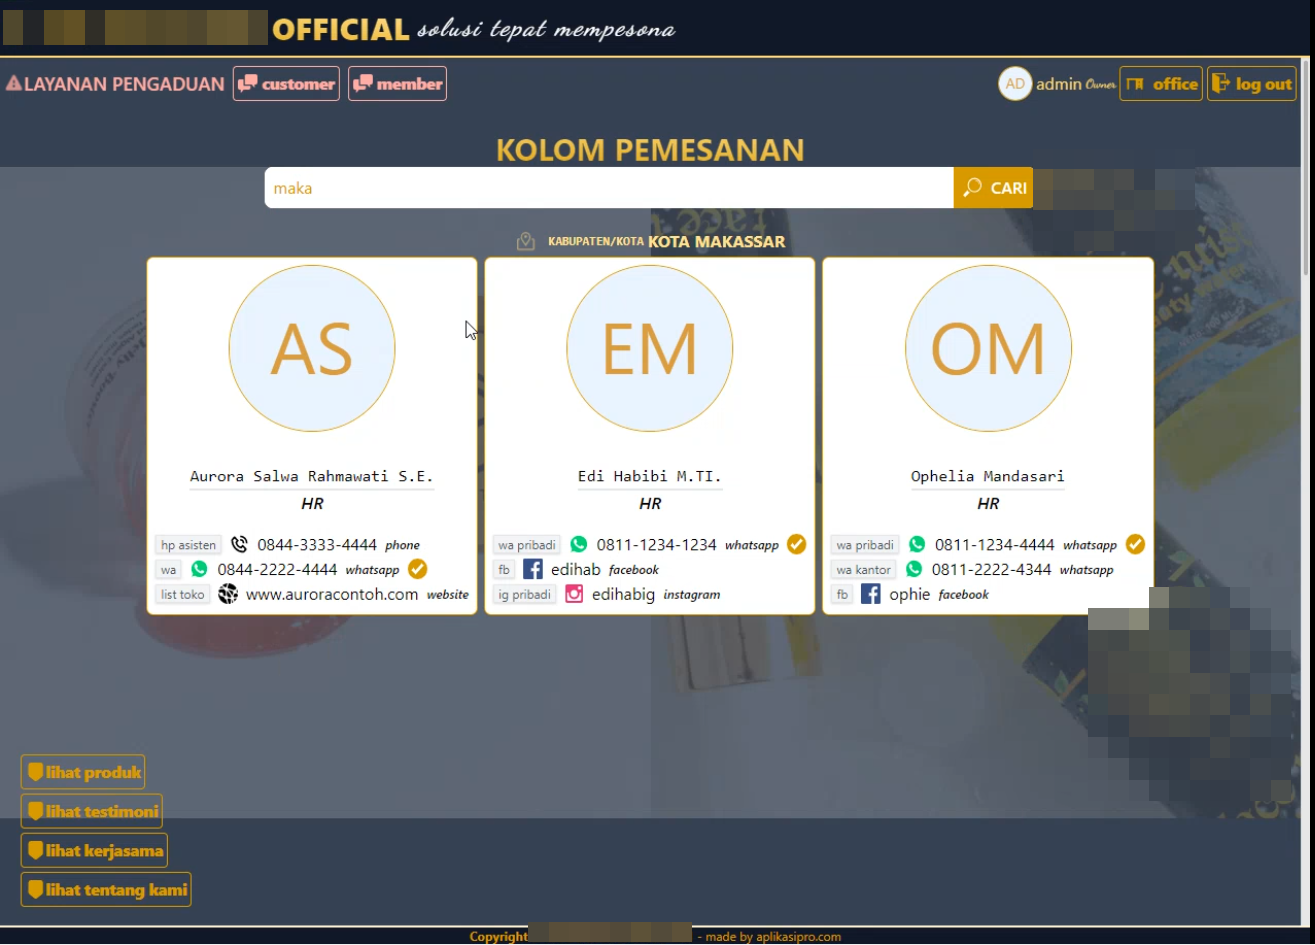Open lihat produk
The width and height of the screenshot is (1315, 945).
tap(83, 772)
